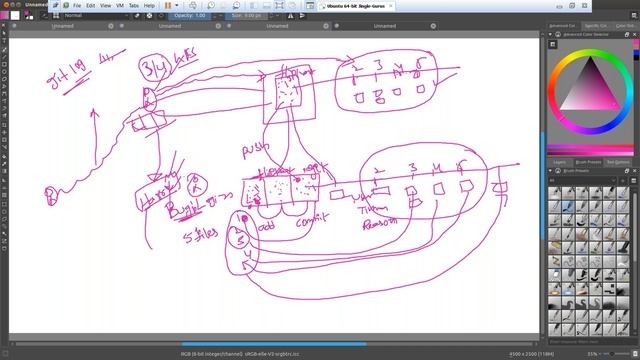The image size is (640, 360).
Task: Open color selector settings icon
Action: pyautogui.click(x=553, y=44)
